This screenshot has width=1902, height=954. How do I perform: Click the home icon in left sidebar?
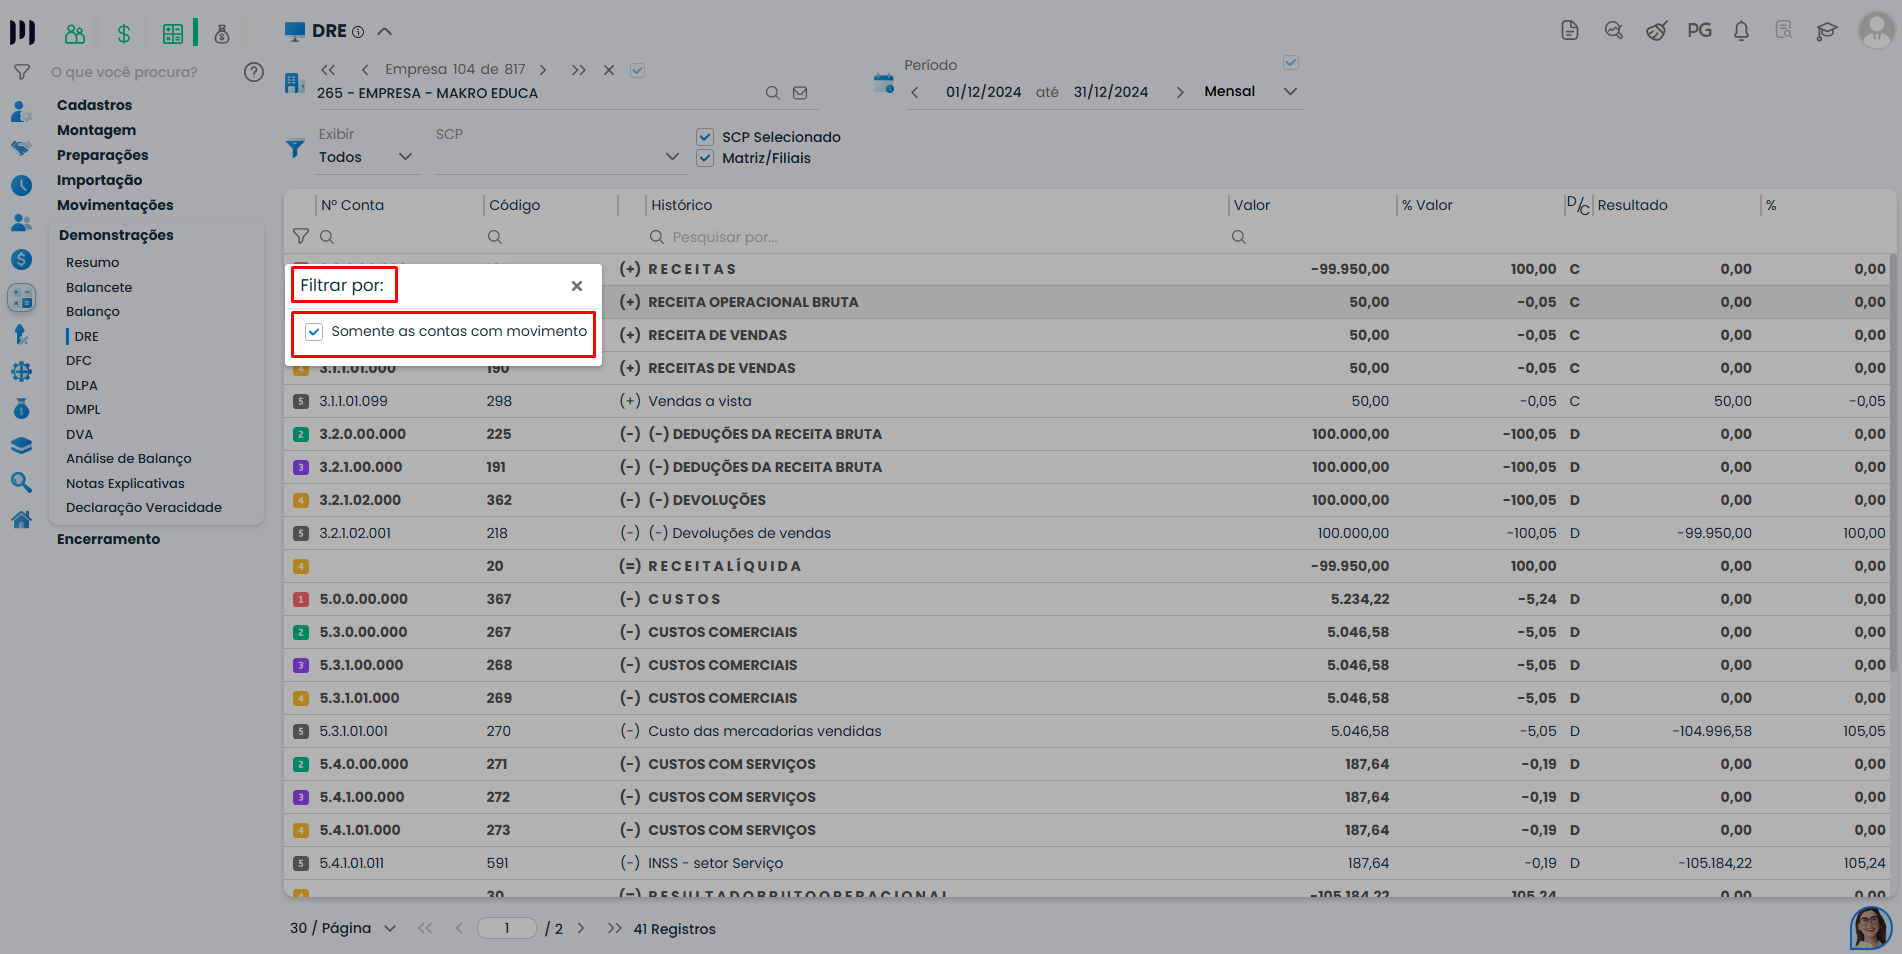tap(21, 520)
